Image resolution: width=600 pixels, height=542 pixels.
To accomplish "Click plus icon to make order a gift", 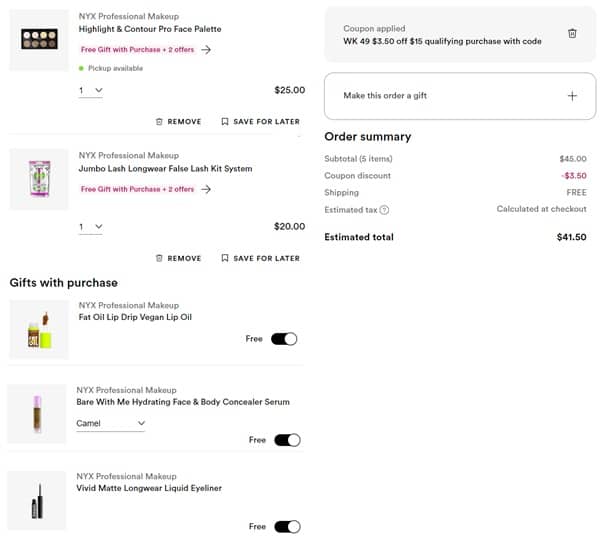I will (x=572, y=96).
